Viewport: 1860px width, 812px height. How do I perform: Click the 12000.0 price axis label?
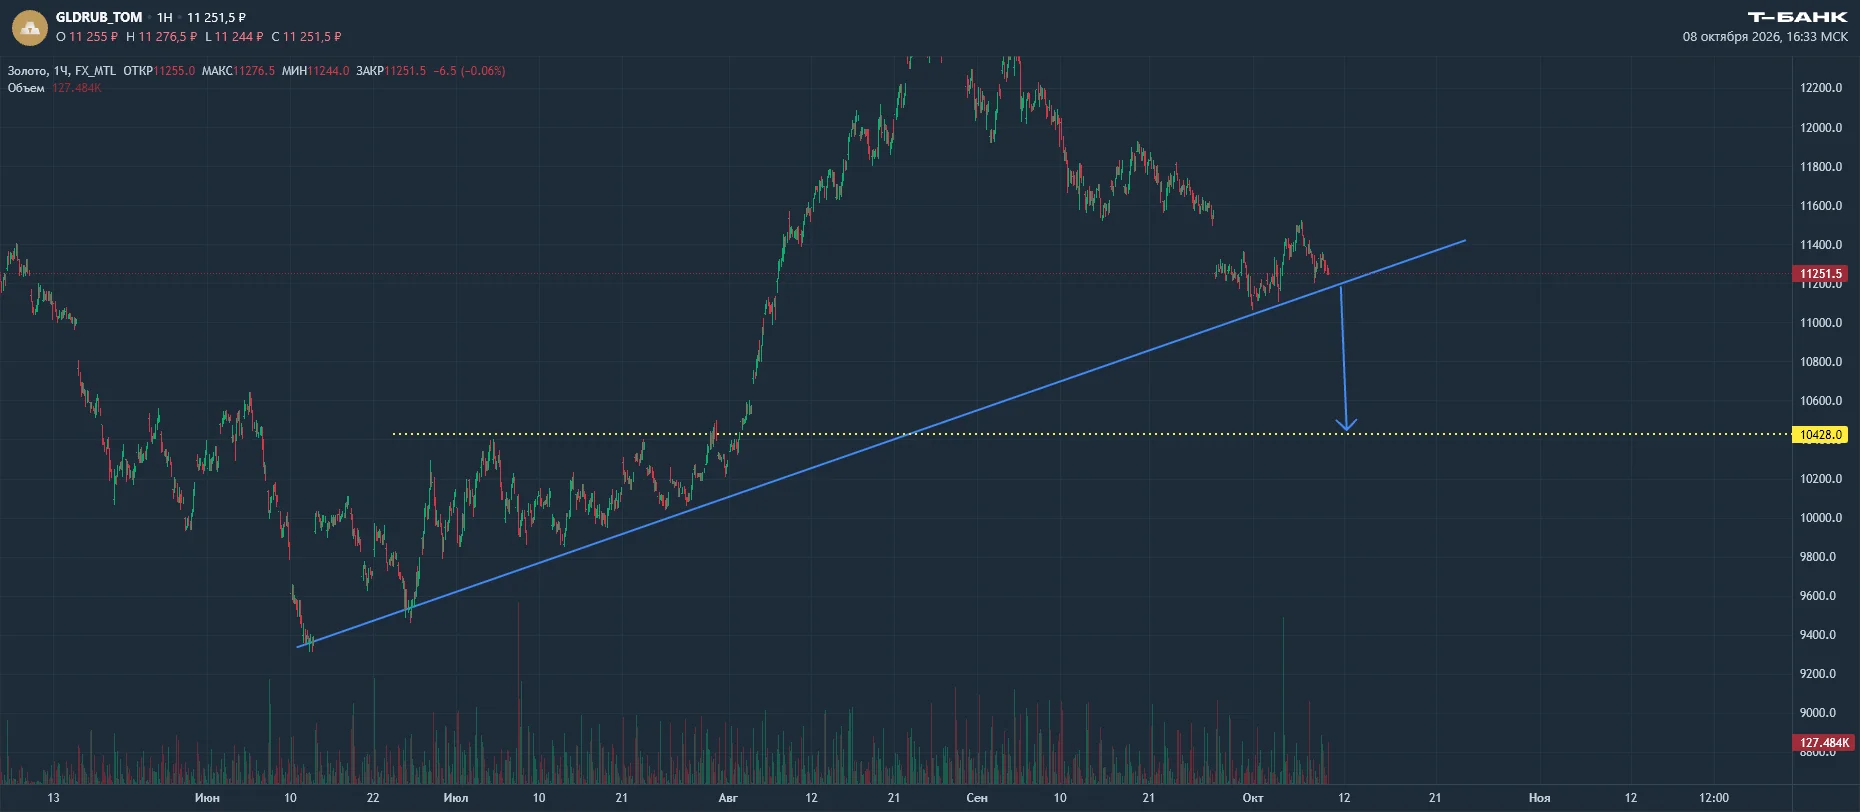(x=1821, y=128)
